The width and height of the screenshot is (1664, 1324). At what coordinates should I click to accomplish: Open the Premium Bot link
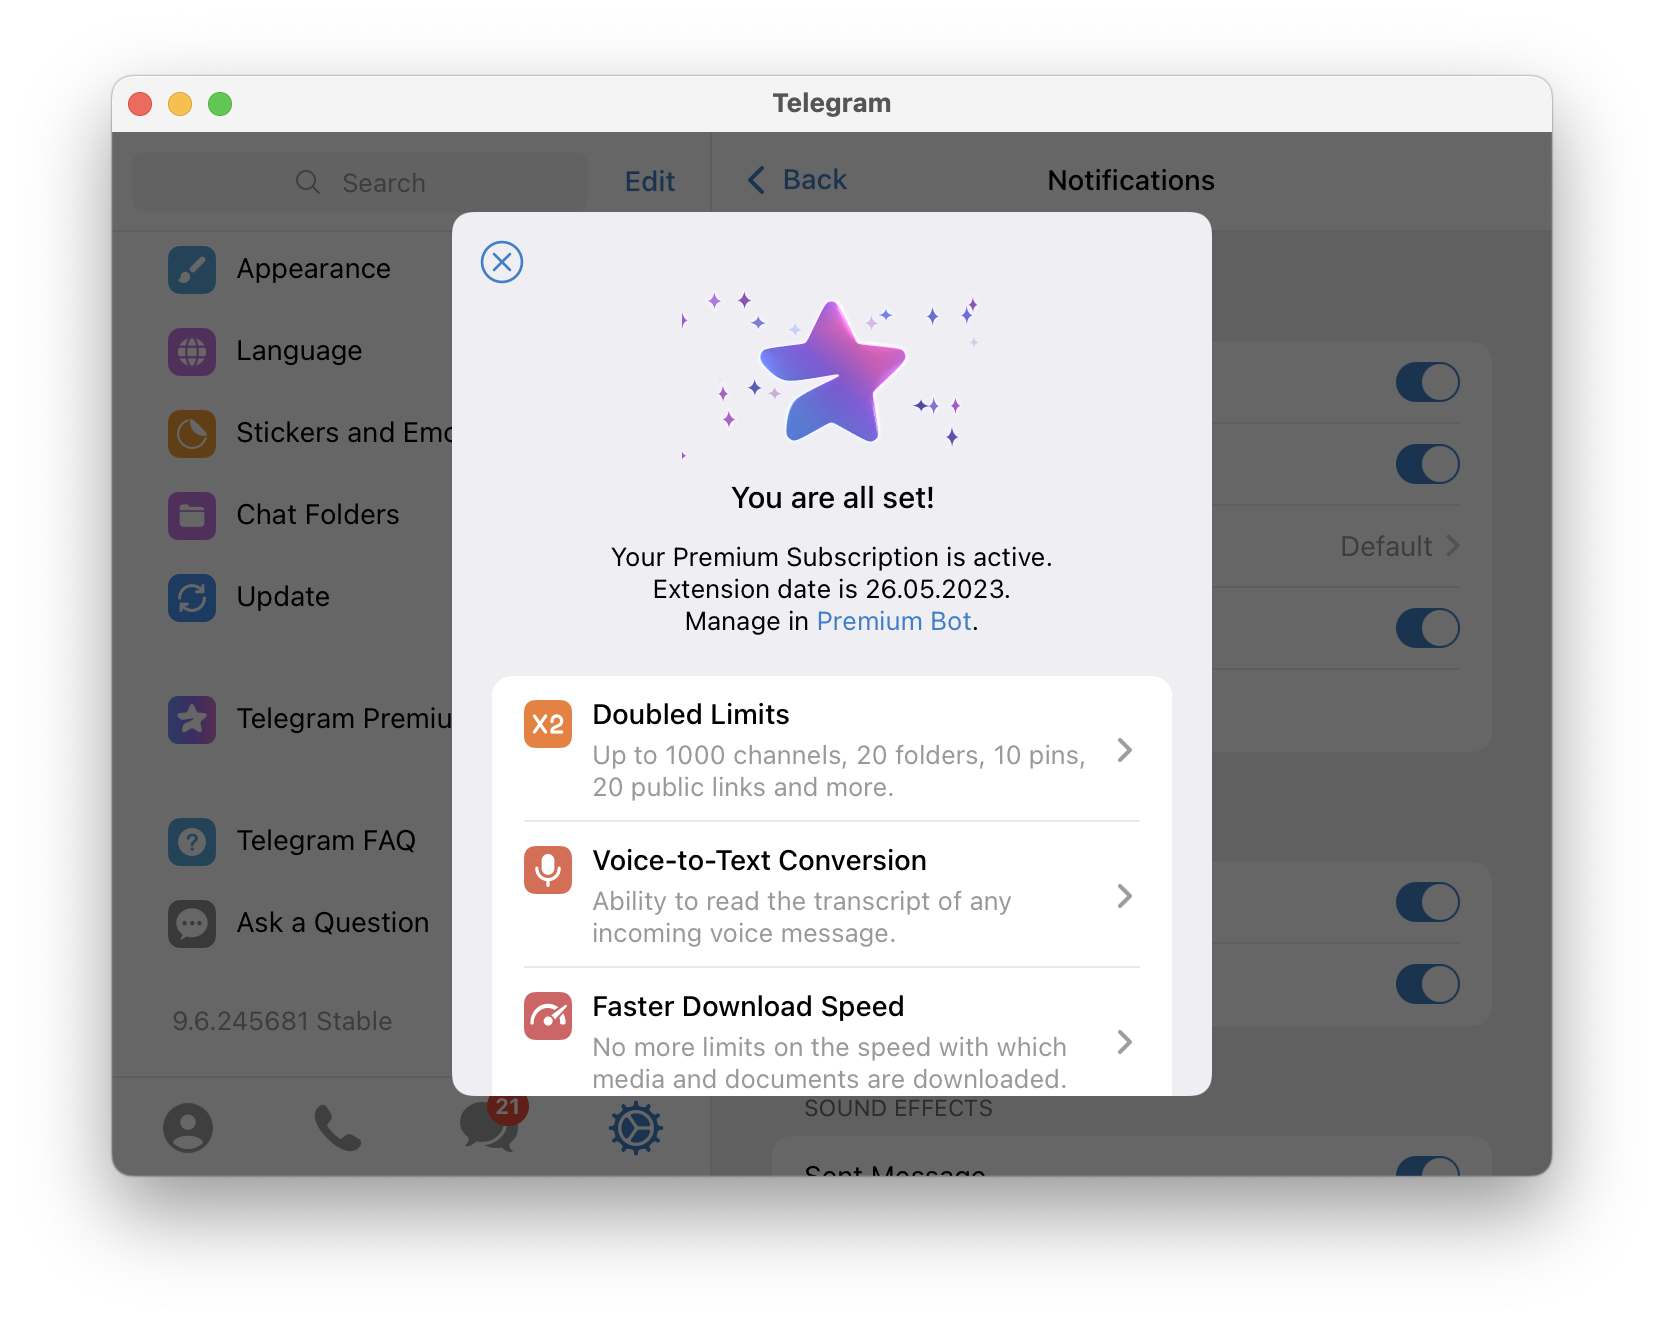pyautogui.click(x=894, y=621)
